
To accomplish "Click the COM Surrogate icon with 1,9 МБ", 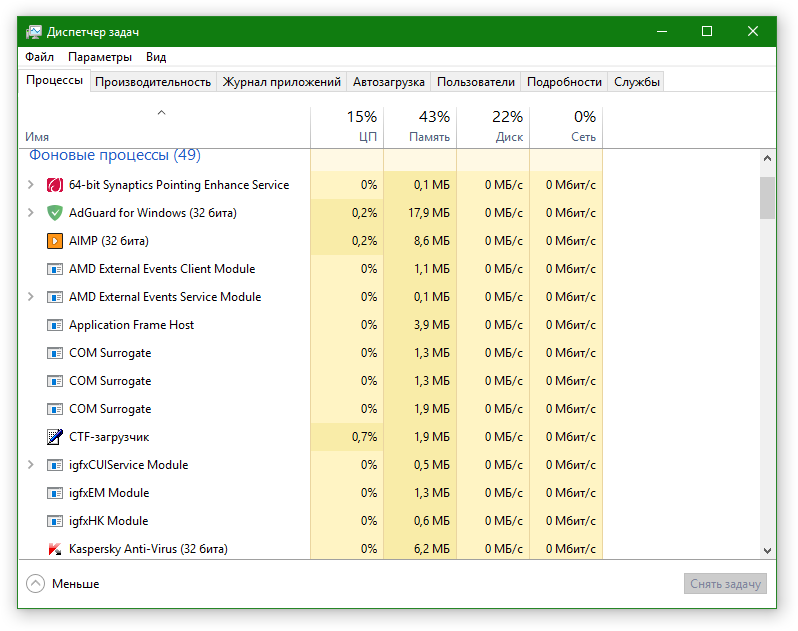I will coord(54,409).
